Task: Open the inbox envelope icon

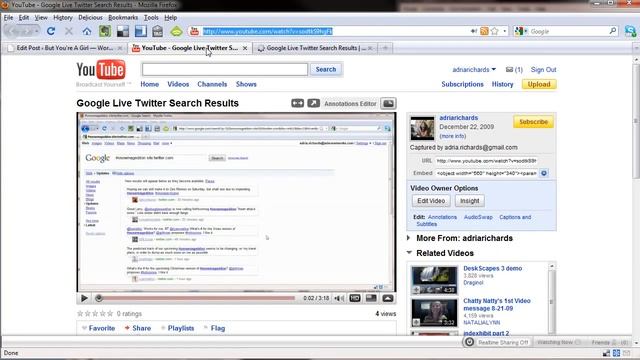Action: 509,70
